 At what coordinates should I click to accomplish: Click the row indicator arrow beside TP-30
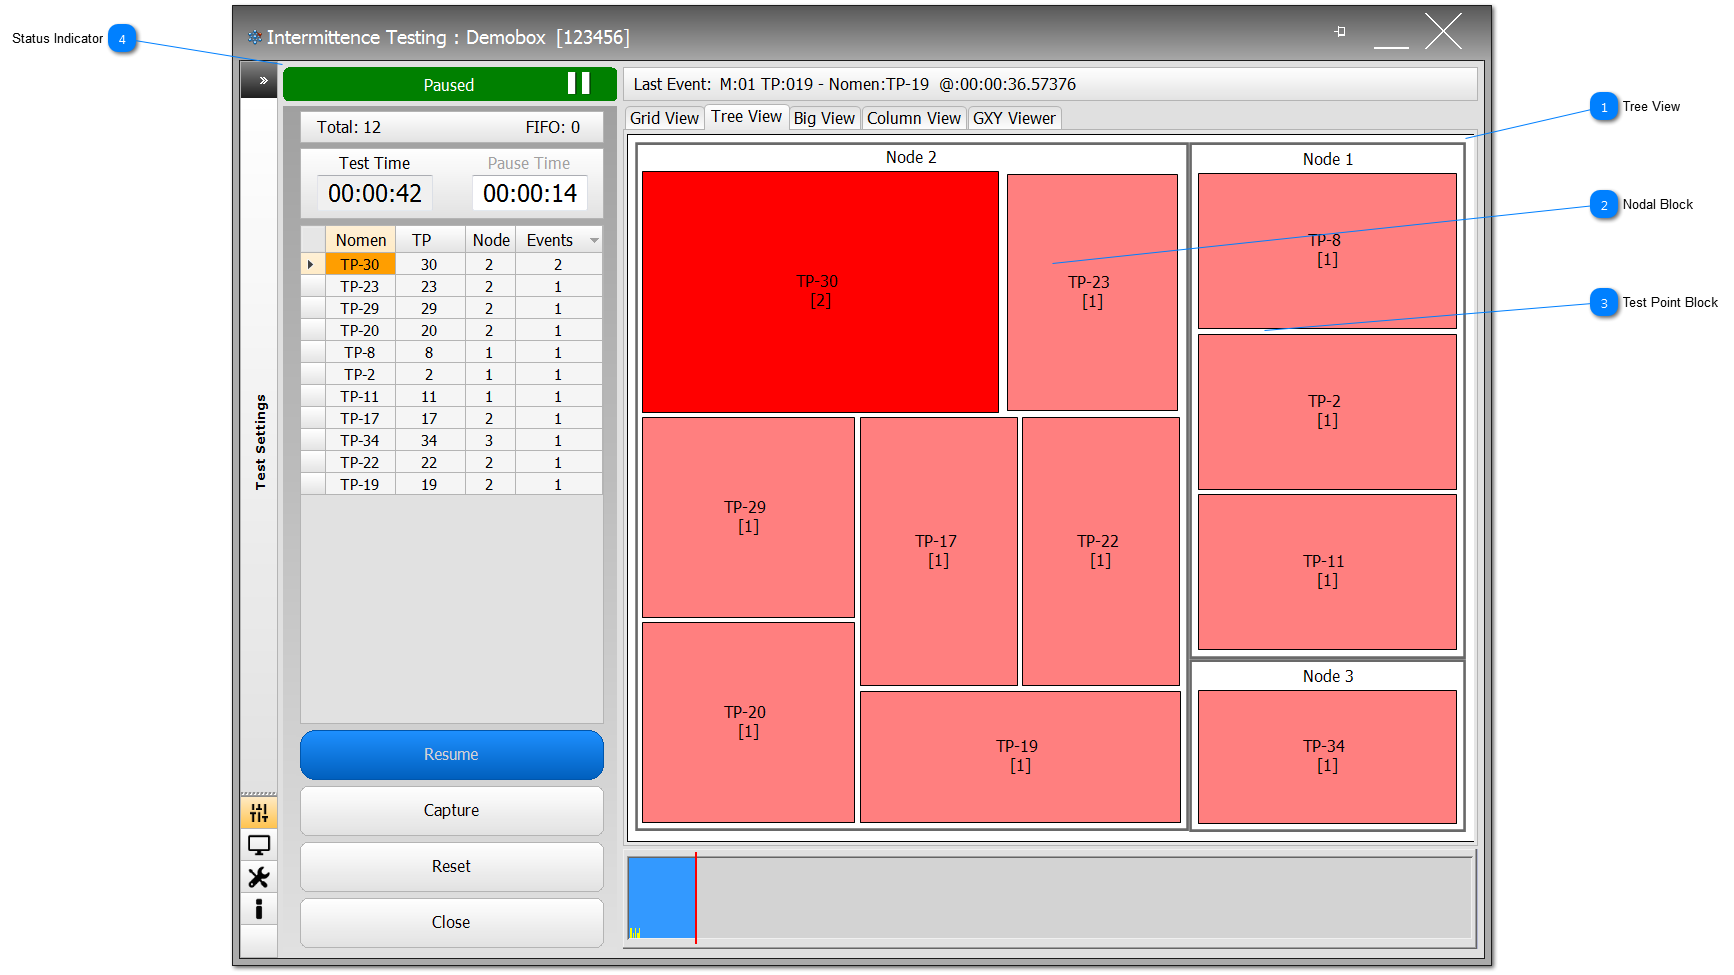pos(311,265)
